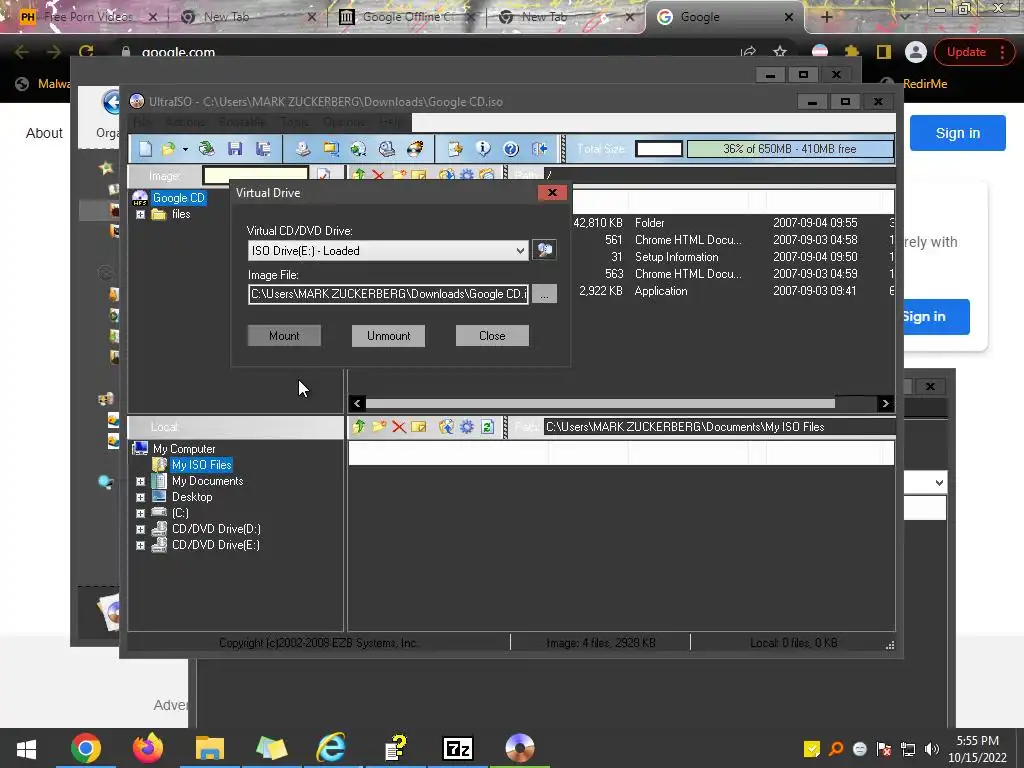Click the Refresh icon in Local toolbar

coord(487,427)
